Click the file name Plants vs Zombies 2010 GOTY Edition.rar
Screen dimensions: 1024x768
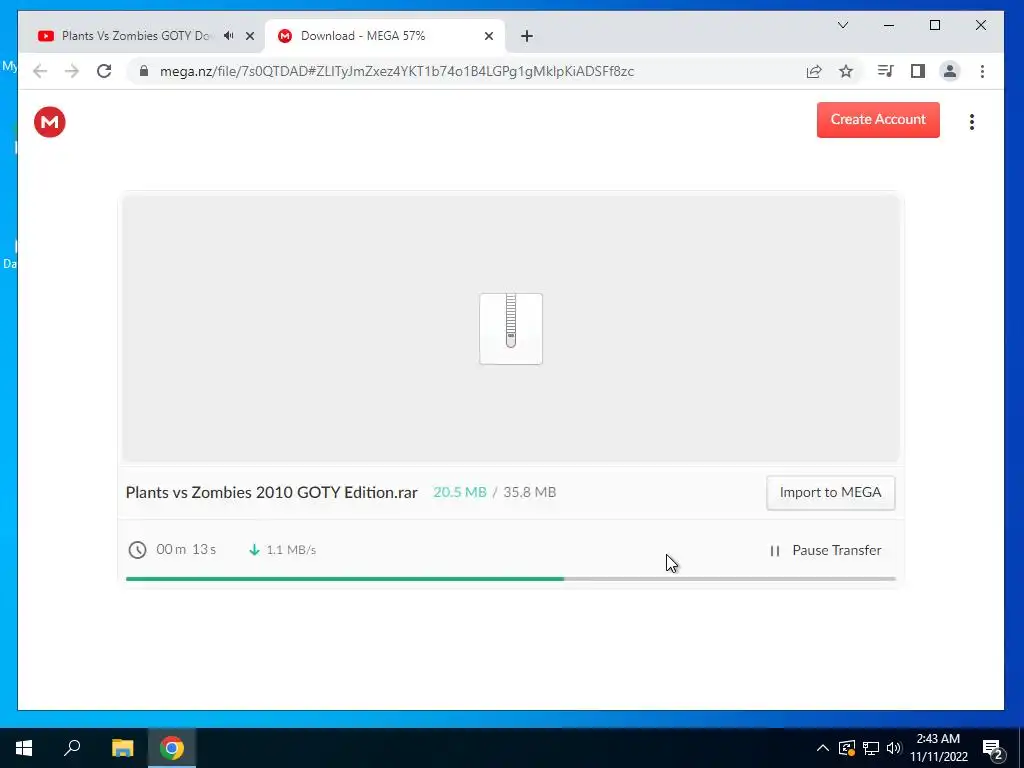click(272, 492)
